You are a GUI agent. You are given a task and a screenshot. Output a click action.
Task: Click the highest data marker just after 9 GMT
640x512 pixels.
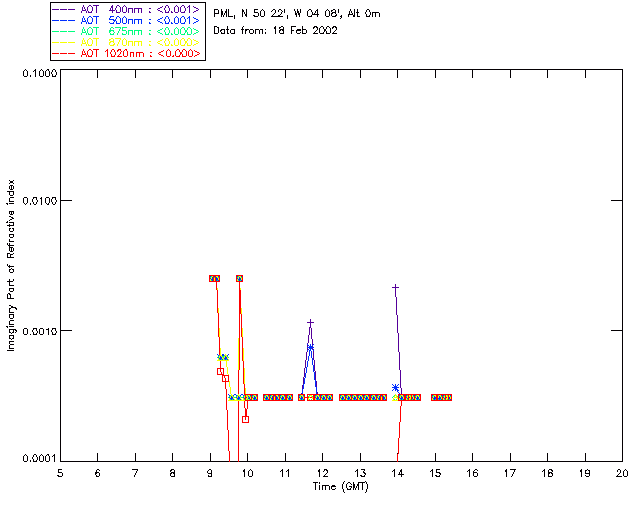click(215, 278)
